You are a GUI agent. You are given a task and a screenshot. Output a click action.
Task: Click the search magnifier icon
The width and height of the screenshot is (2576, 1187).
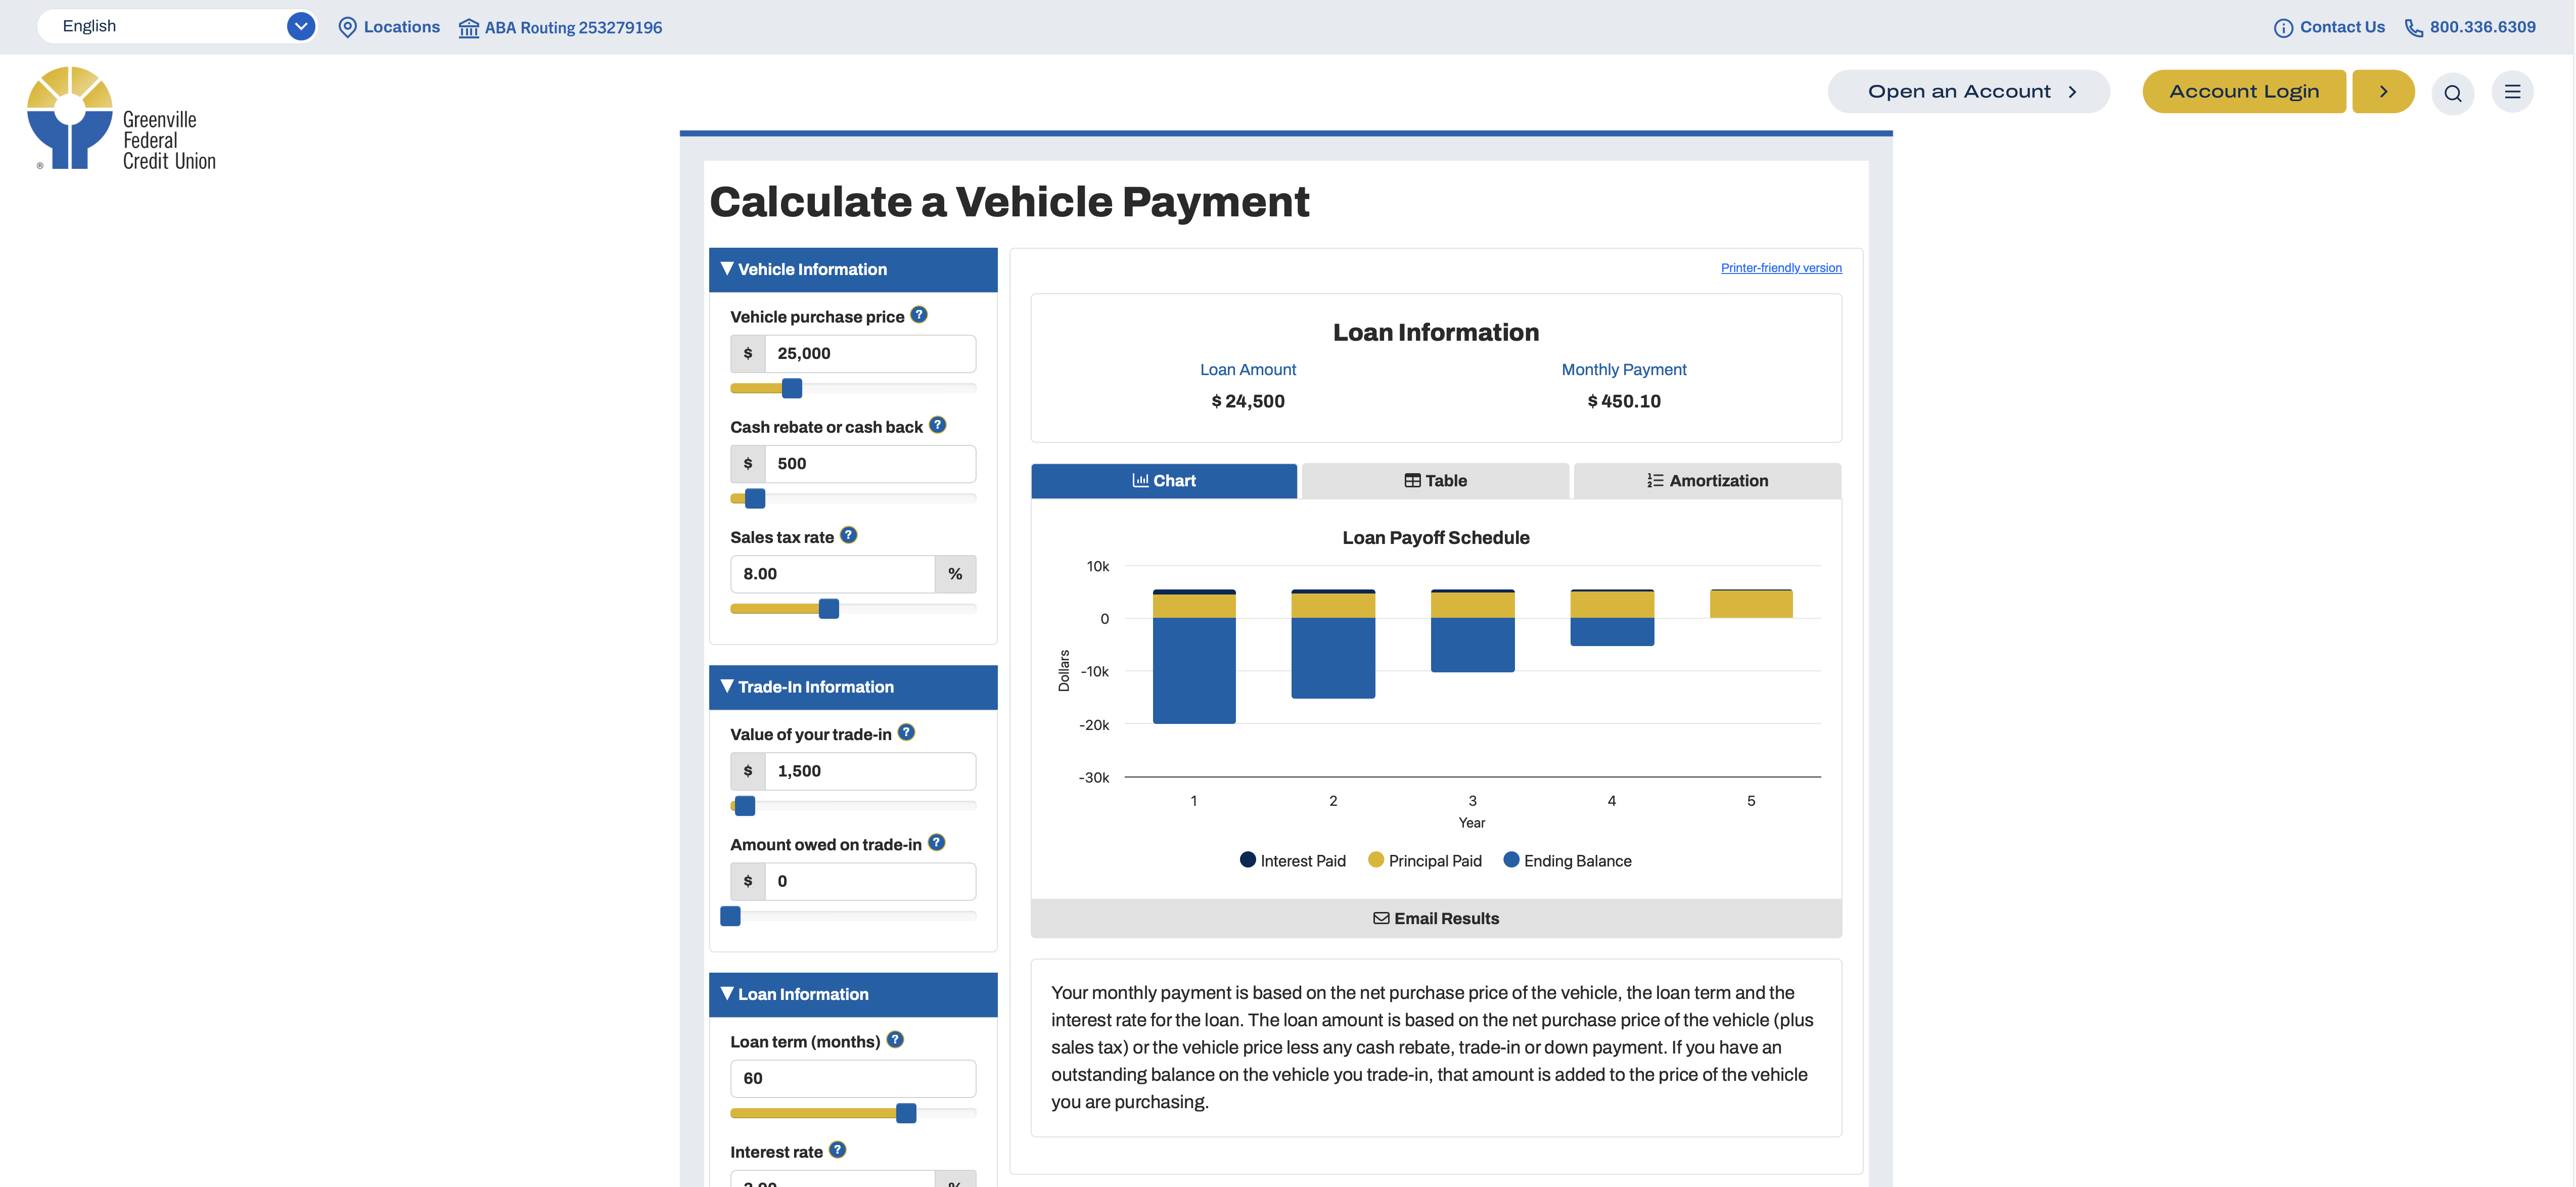[x=2452, y=93]
